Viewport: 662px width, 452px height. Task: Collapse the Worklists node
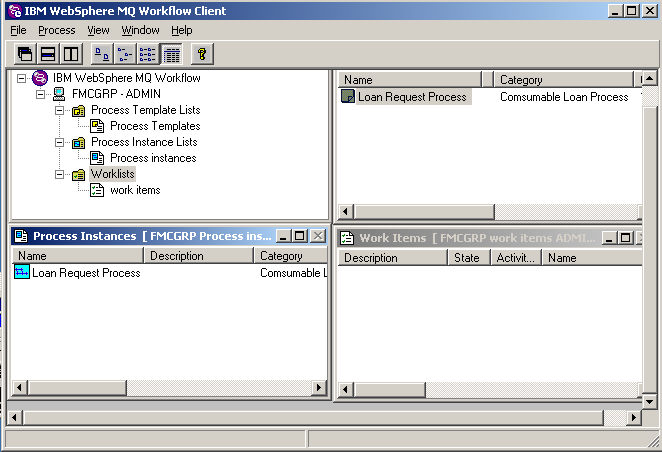pyautogui.click(x=60, y=174)
